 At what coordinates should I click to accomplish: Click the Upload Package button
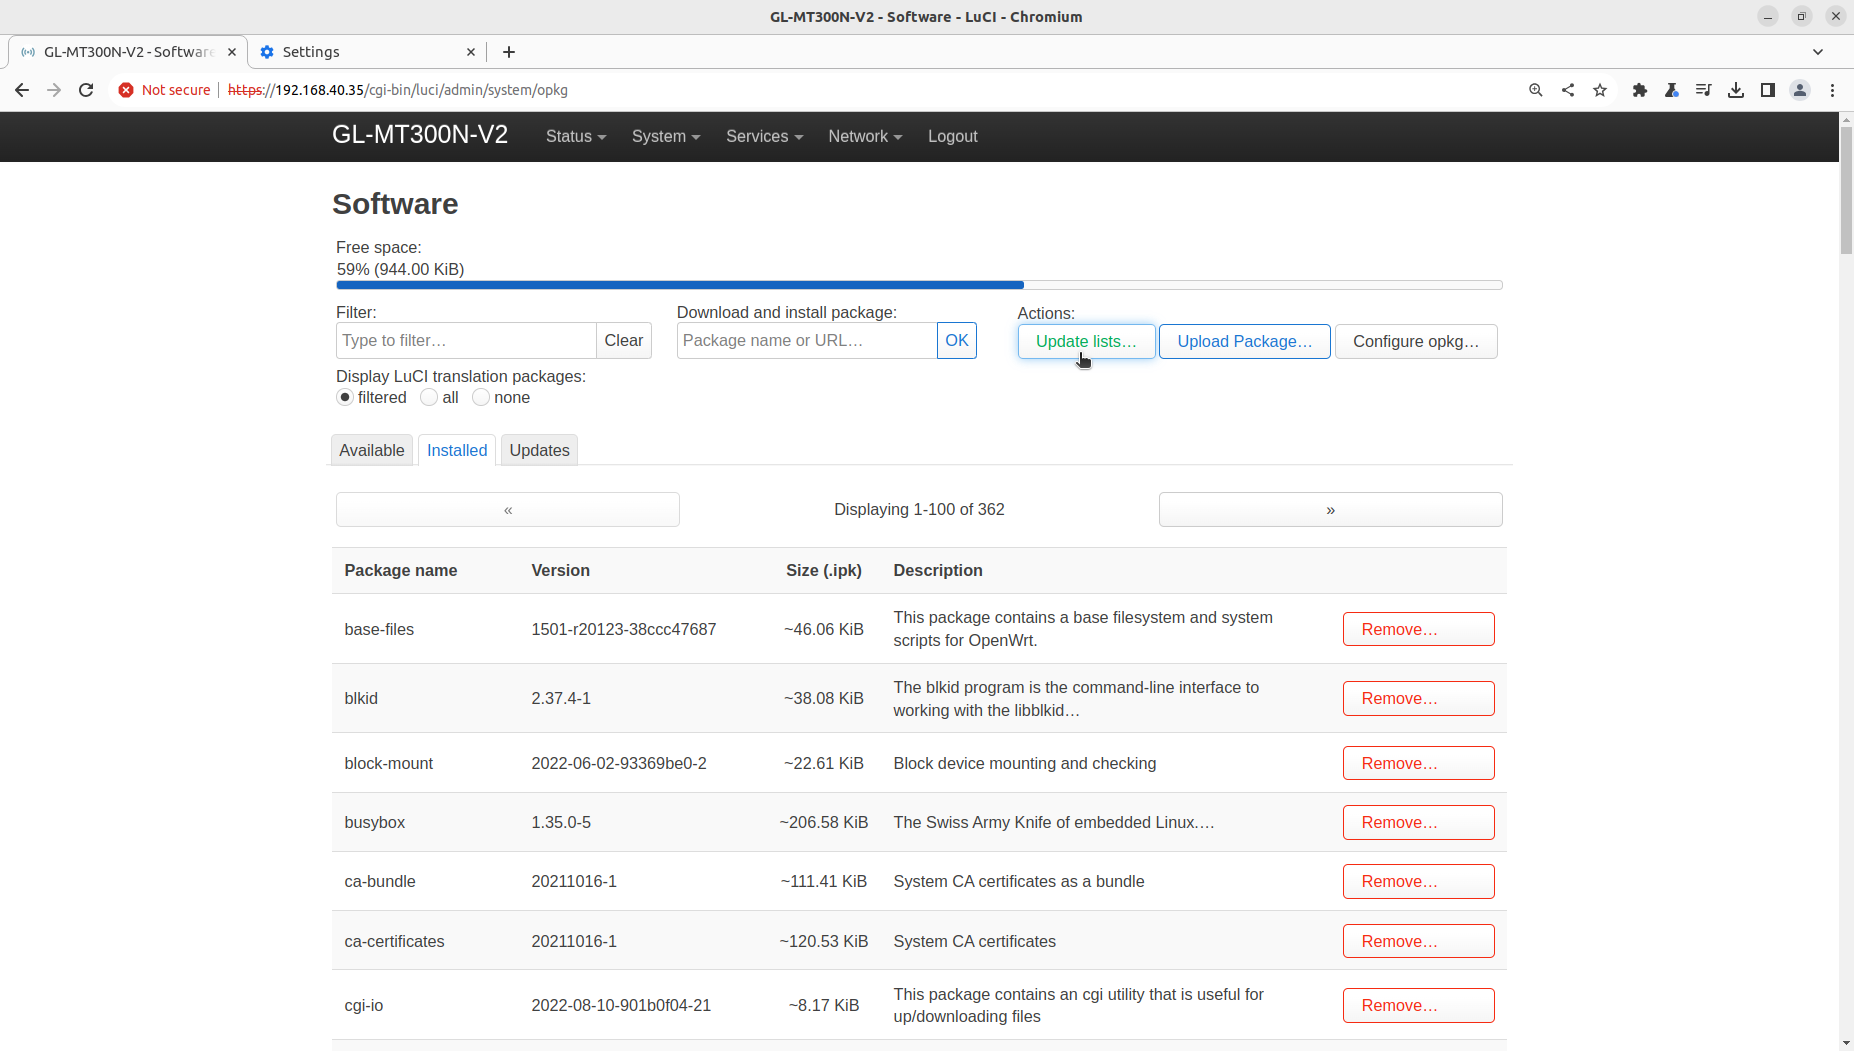click(1244, 341)
